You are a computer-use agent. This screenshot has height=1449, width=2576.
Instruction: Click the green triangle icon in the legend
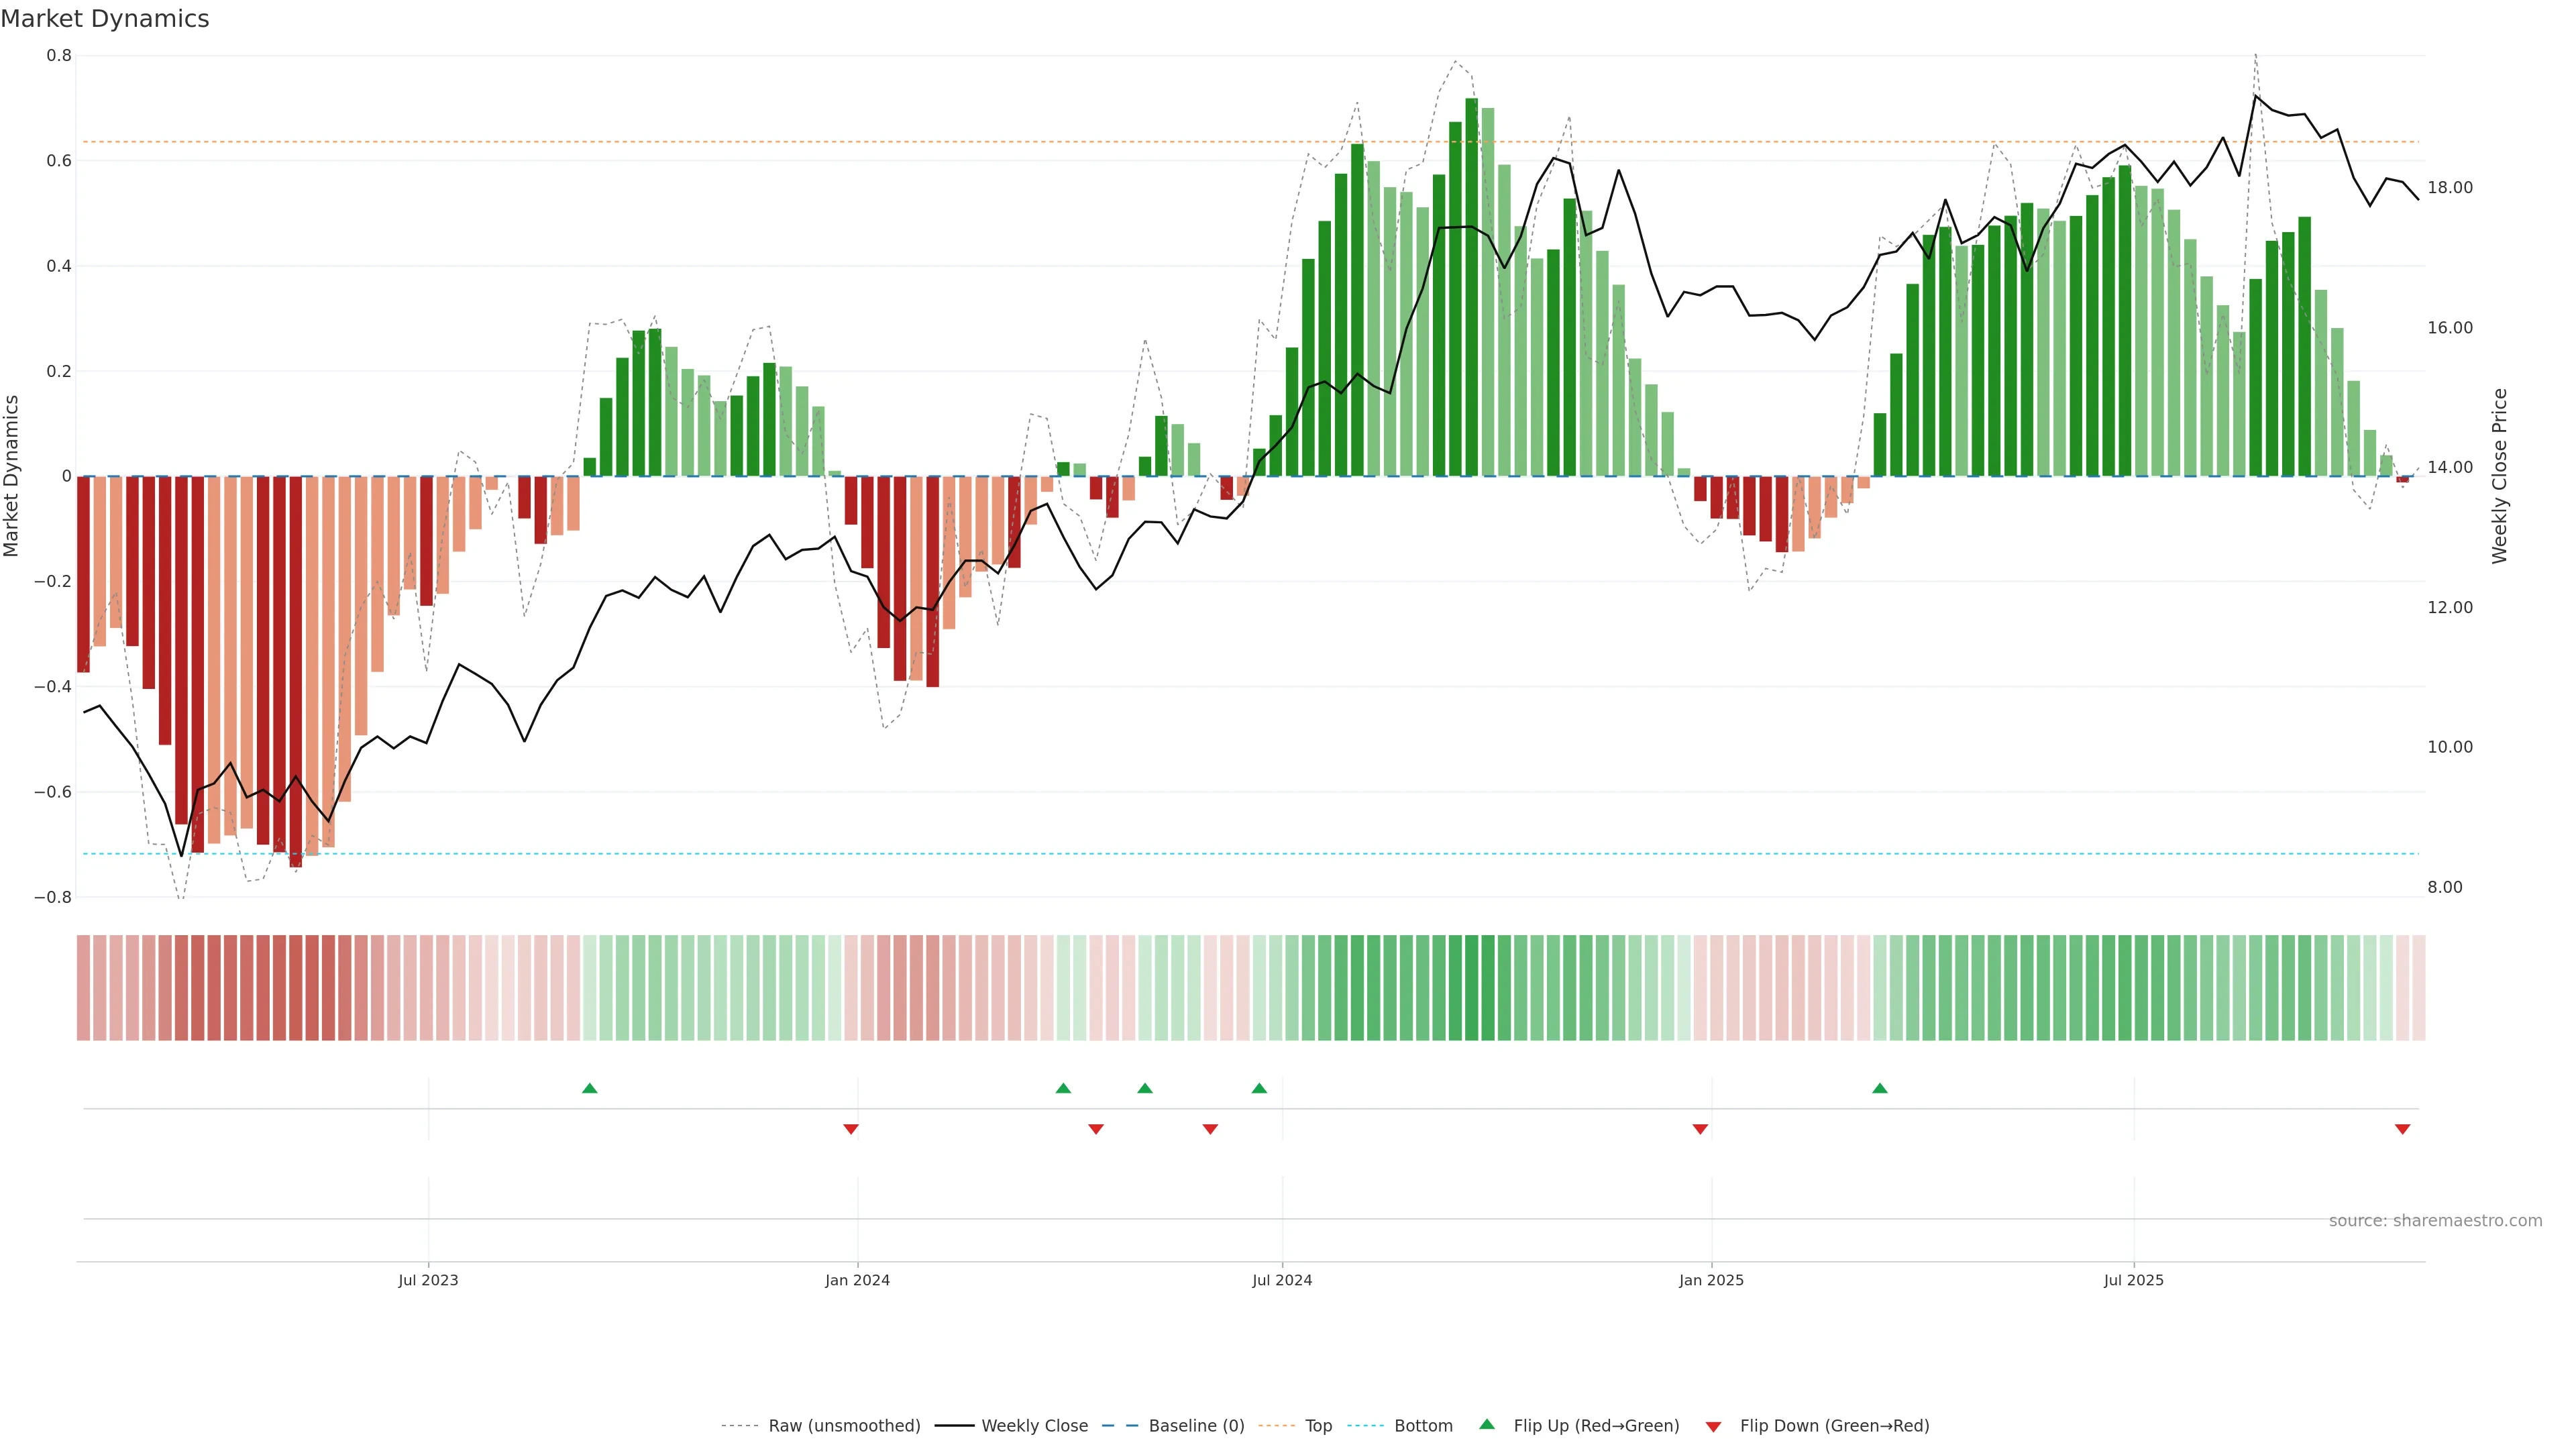coord(1487,1424)
